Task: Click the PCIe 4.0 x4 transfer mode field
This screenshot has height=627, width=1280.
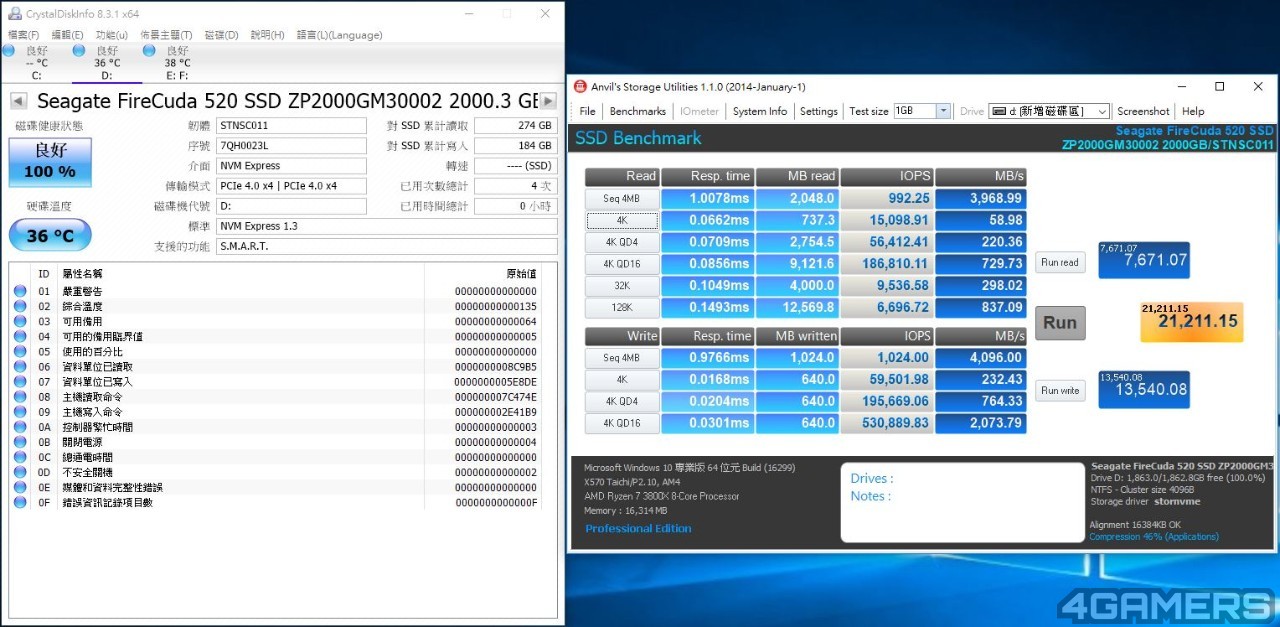Action: pos(291,186)
